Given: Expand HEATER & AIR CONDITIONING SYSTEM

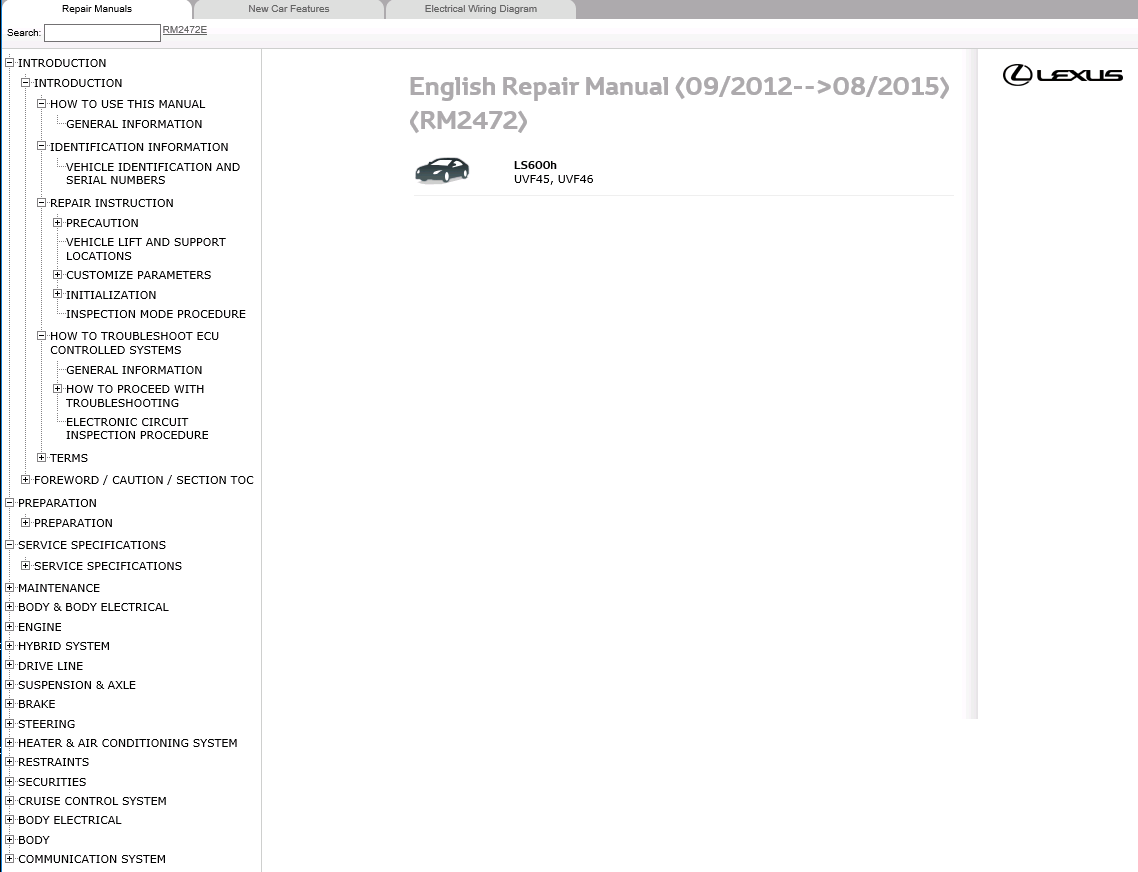Looking at the screenshot, I should click(x=9, y=742).
